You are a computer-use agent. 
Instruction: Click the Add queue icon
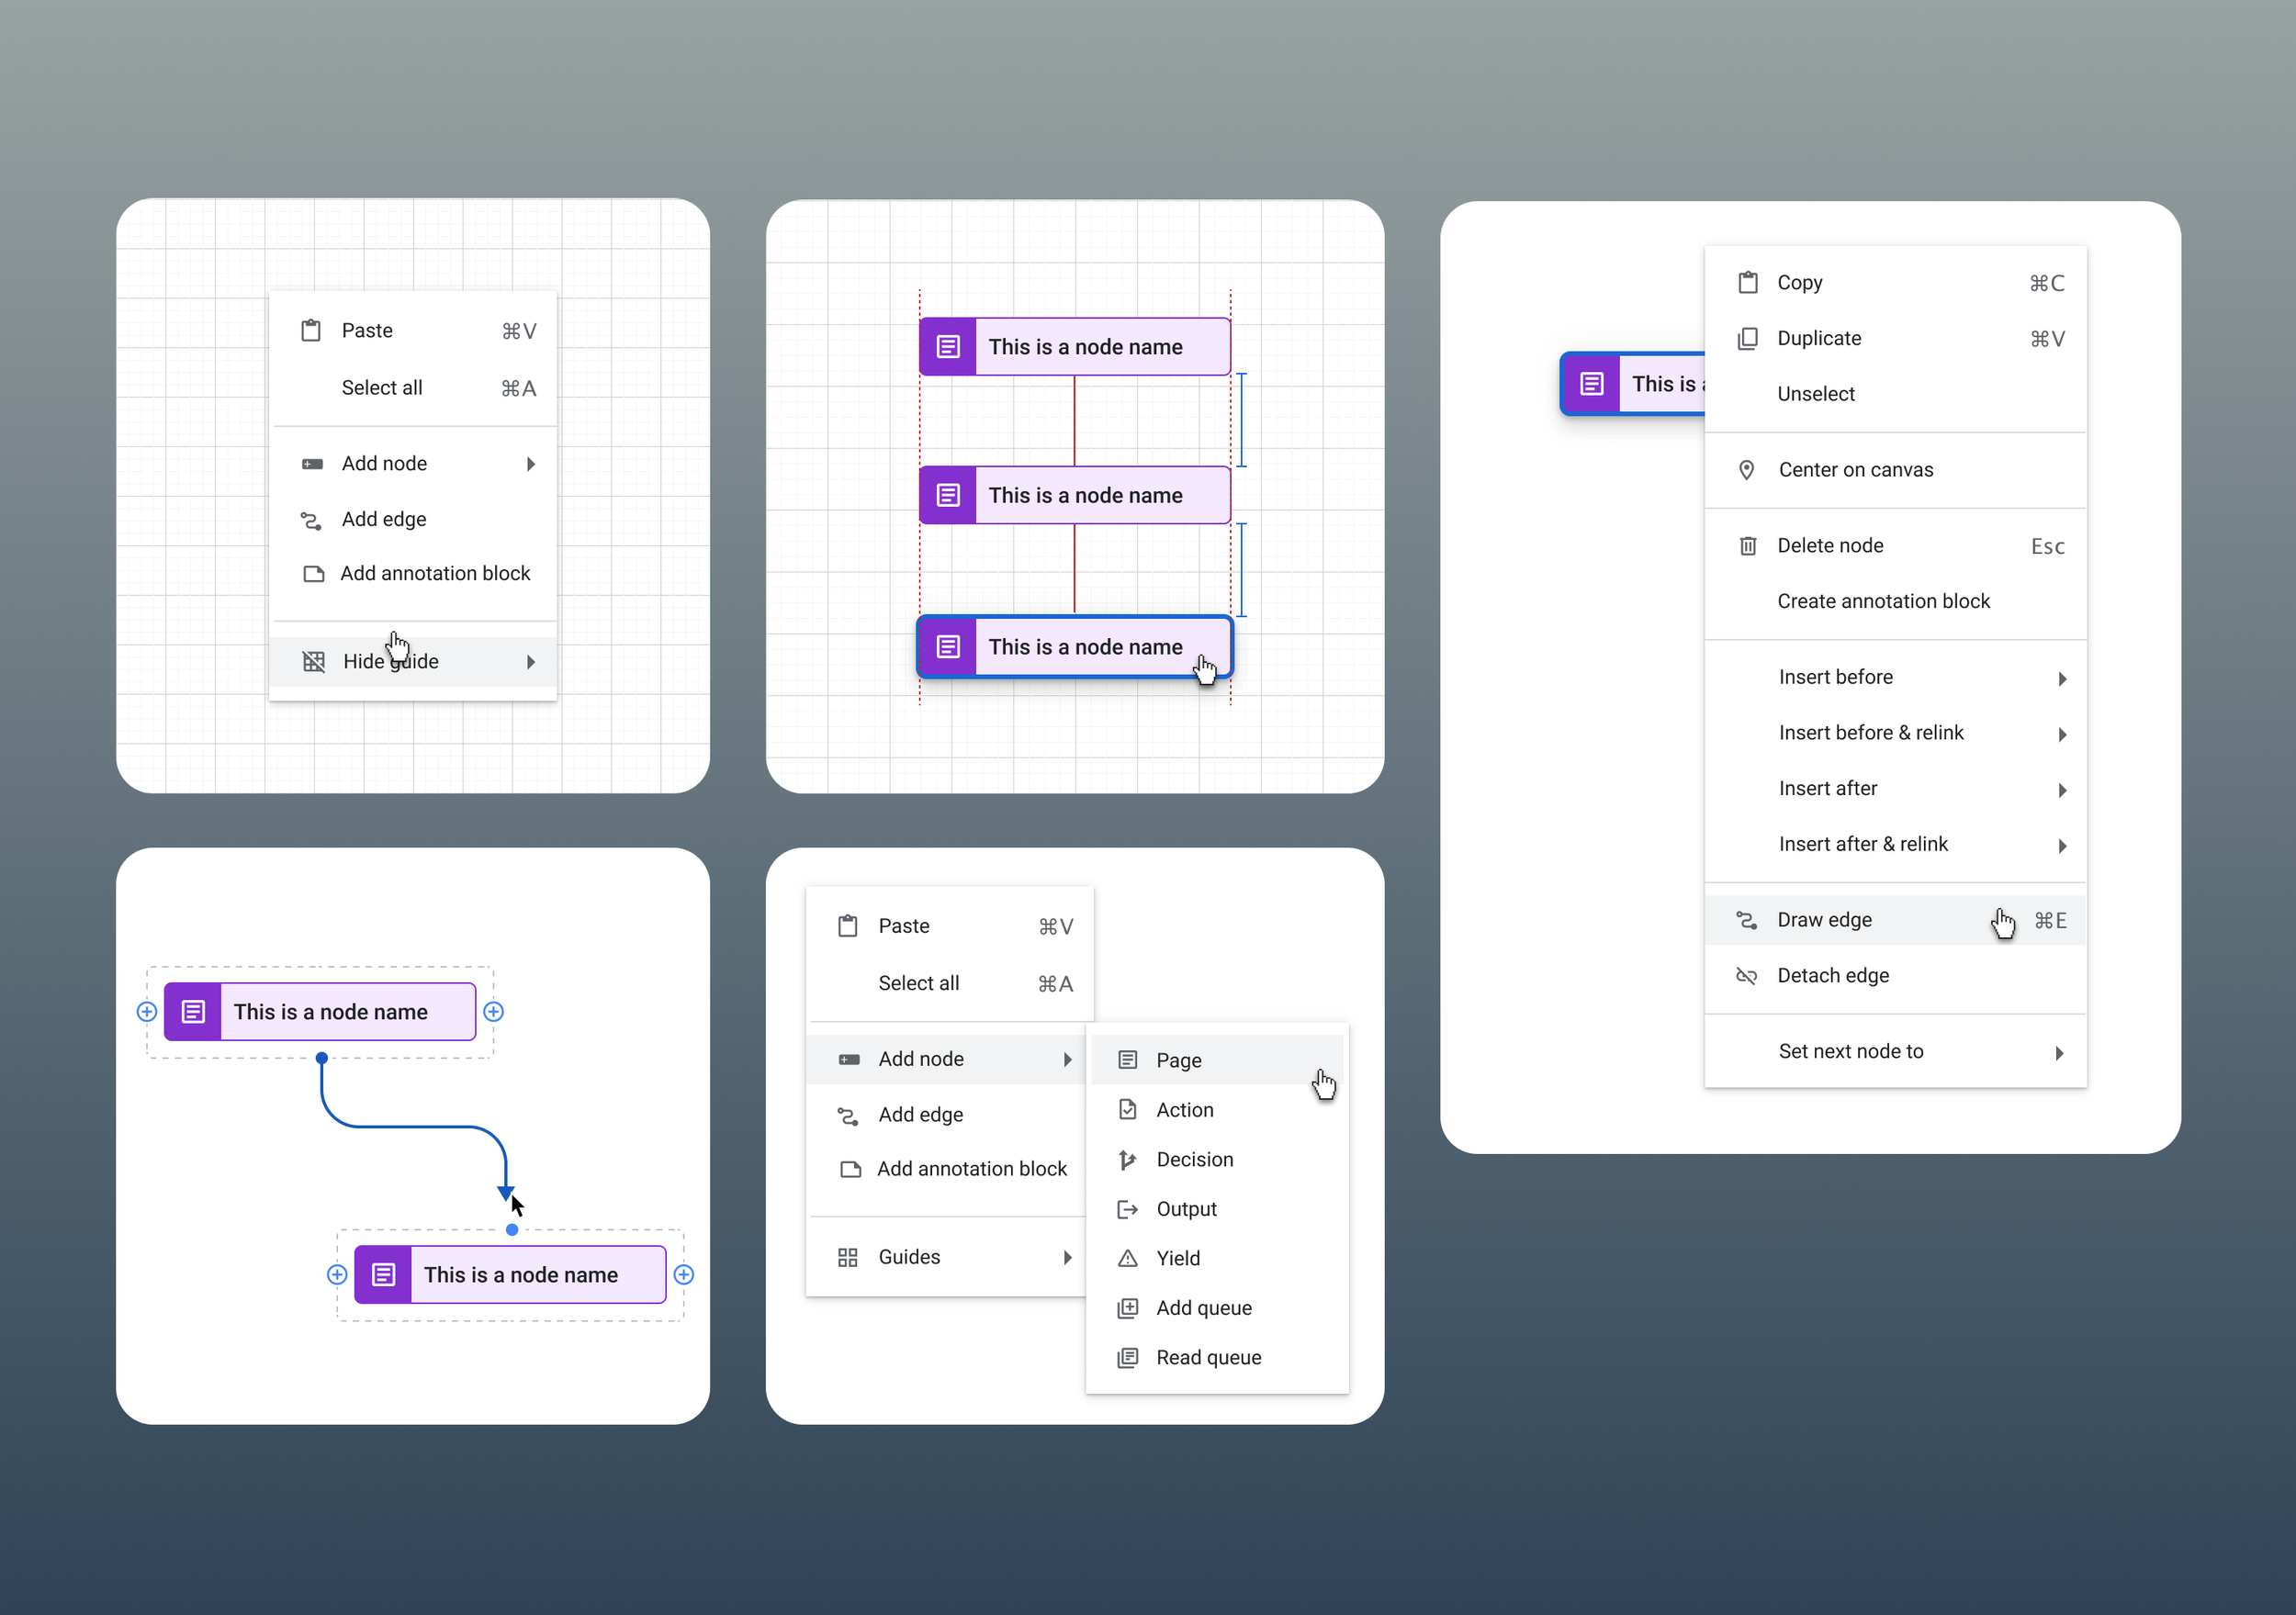1127,1308
